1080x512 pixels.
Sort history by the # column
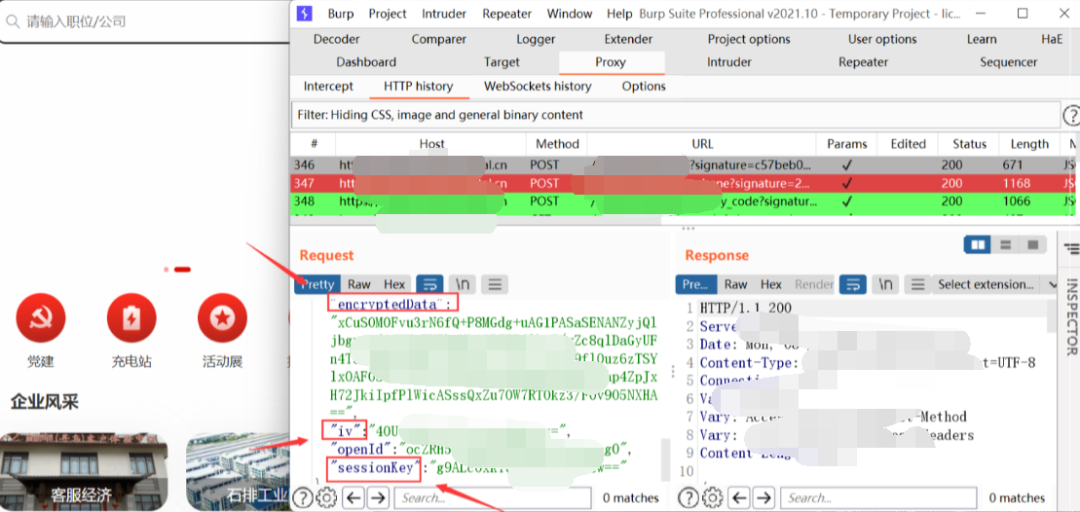tap(313, 144)
